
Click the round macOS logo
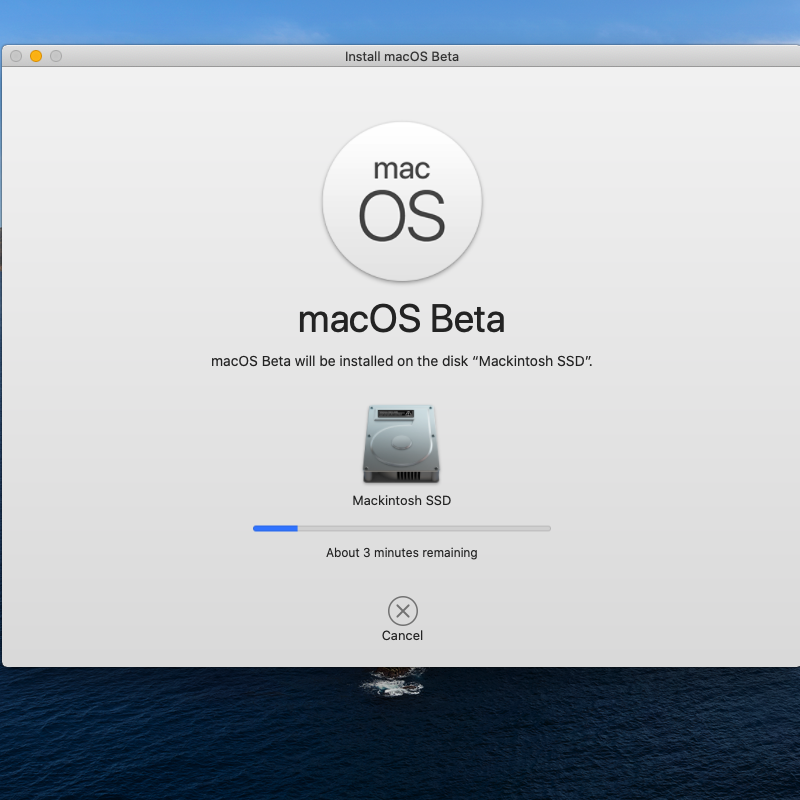(x=402, y=201)
